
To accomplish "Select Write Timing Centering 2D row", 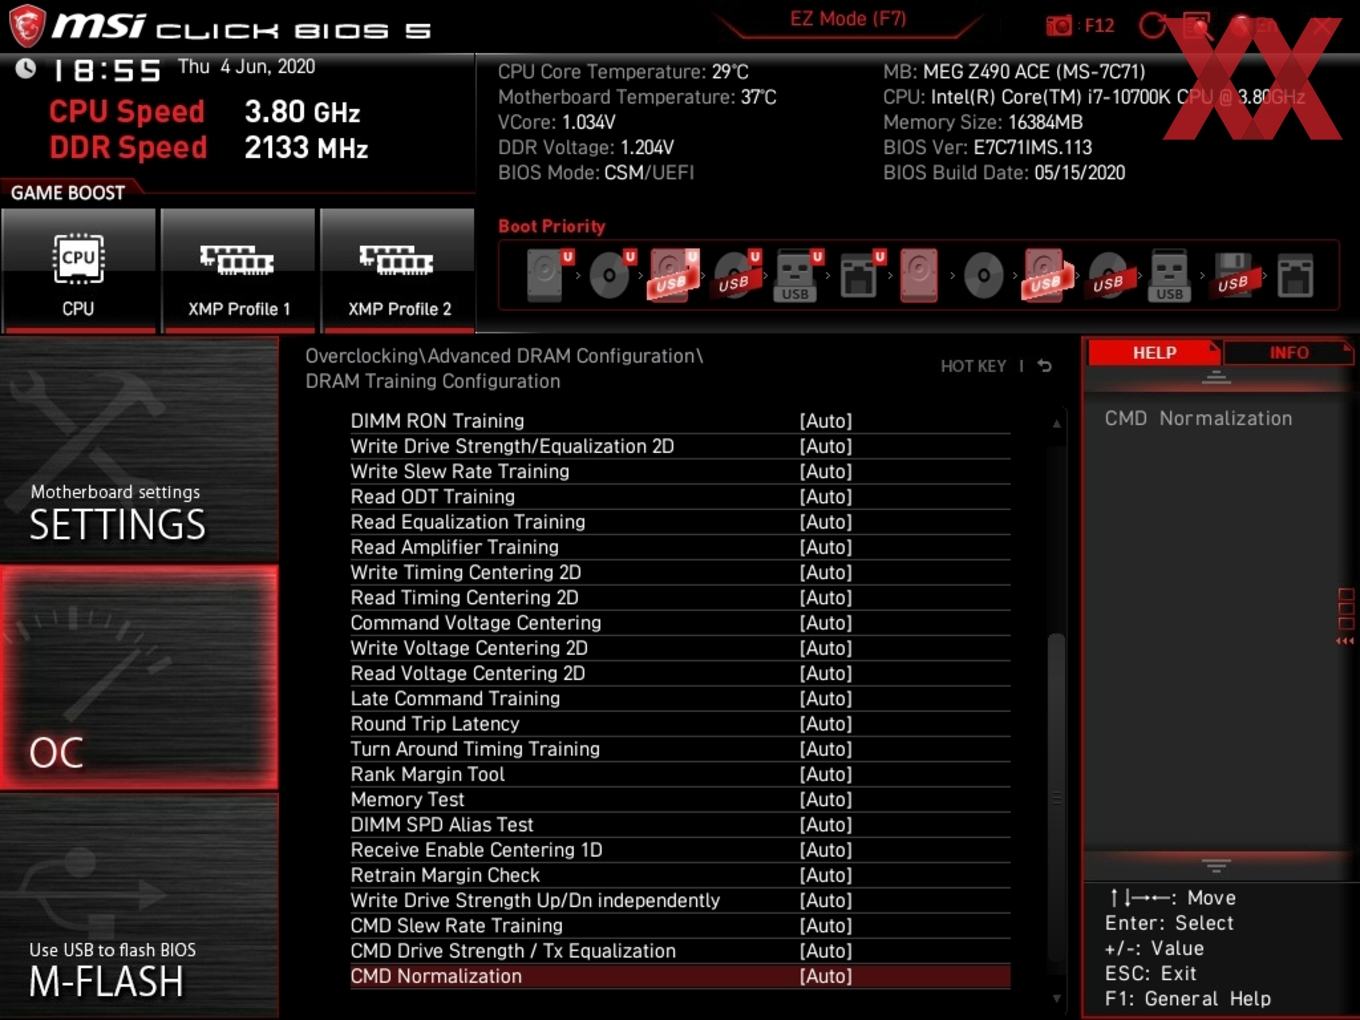I will [x=680, y=572].
